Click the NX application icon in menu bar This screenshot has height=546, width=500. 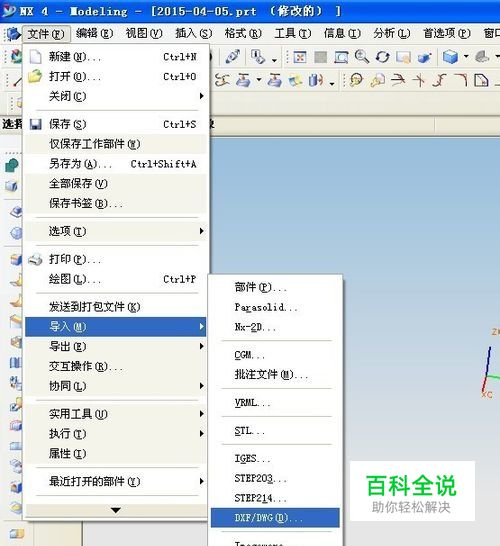(13, 34)
